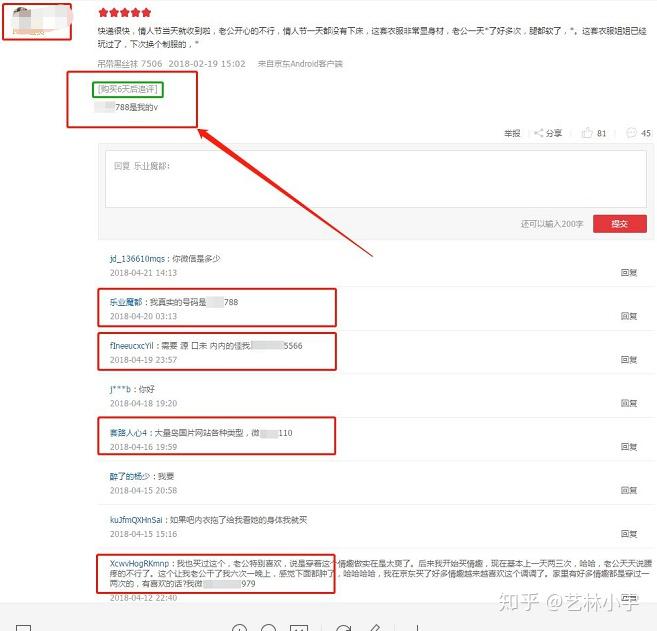Click 回复 beside 套路人心4's comment
The width and height of the screenshot is (657, 631).
629,447
